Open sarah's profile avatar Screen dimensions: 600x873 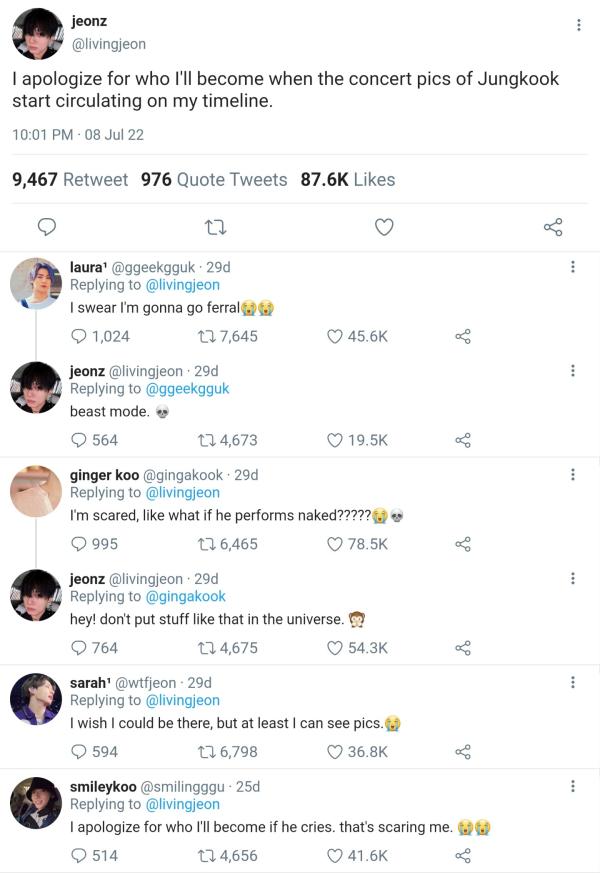36,699
